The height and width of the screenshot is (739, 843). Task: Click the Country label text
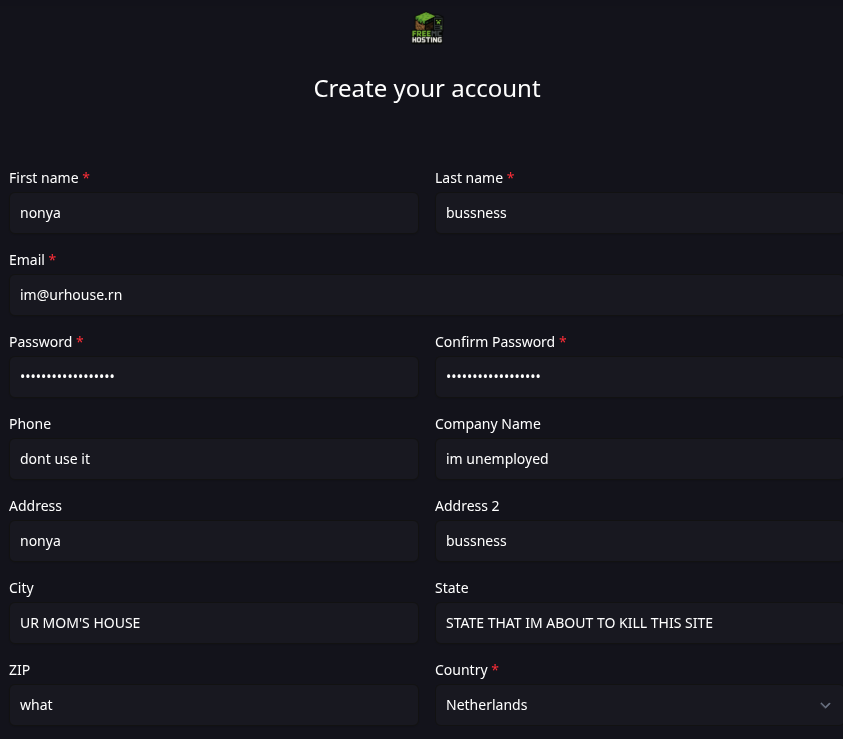pyautogui.click(x=461, y=670)
